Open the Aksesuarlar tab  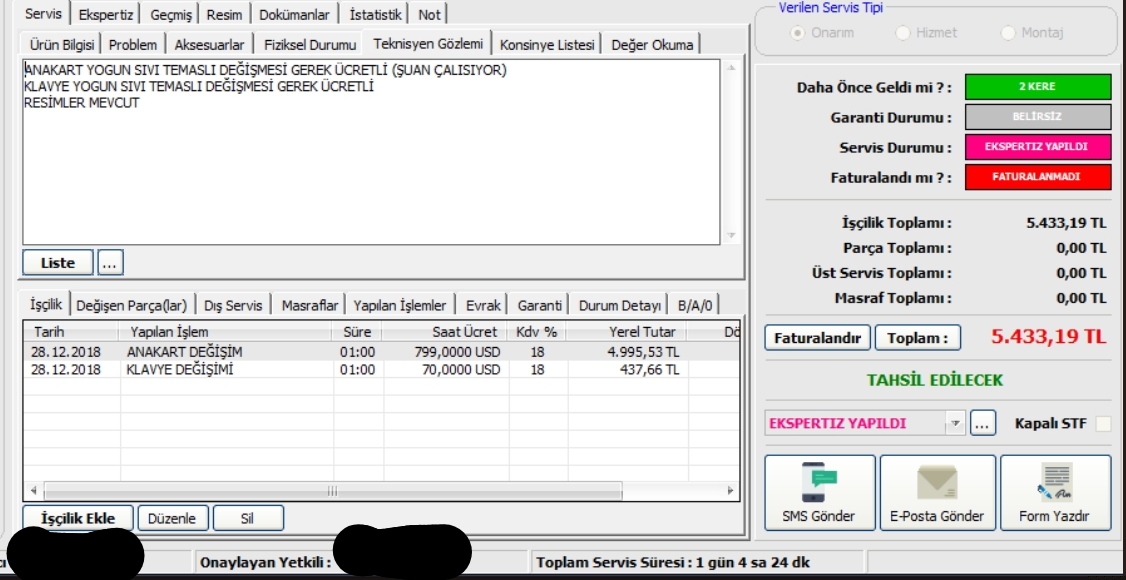tap(210, 45)
